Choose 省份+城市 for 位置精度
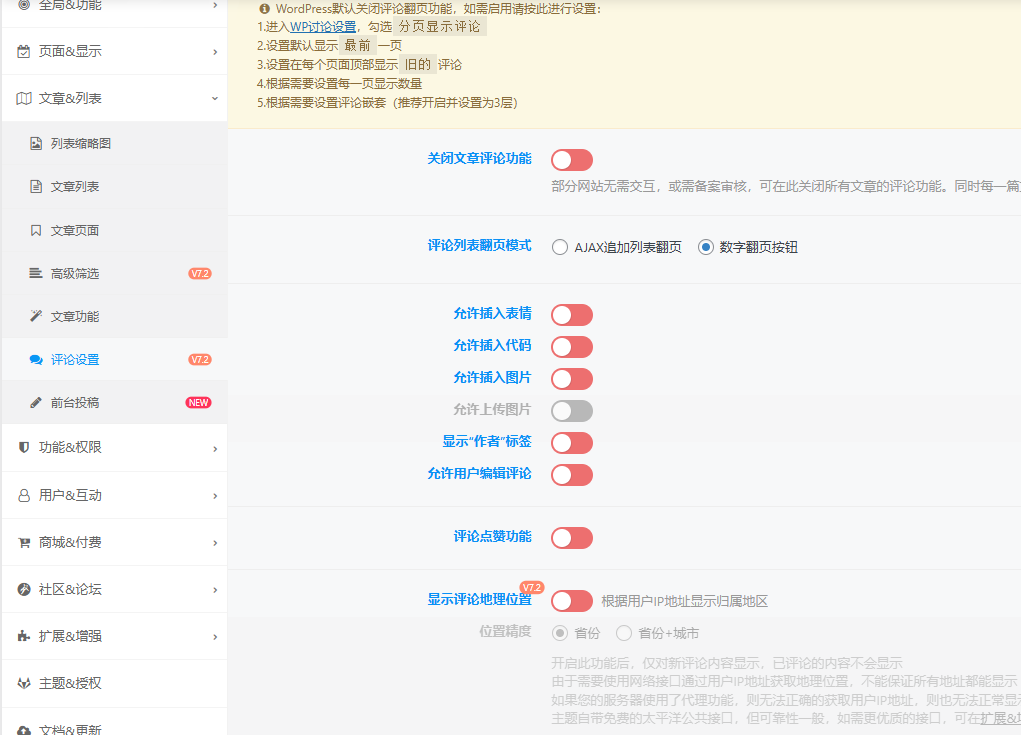This screenshot has height=735, width=1021. pyautogui.click(x=623, y=632)
